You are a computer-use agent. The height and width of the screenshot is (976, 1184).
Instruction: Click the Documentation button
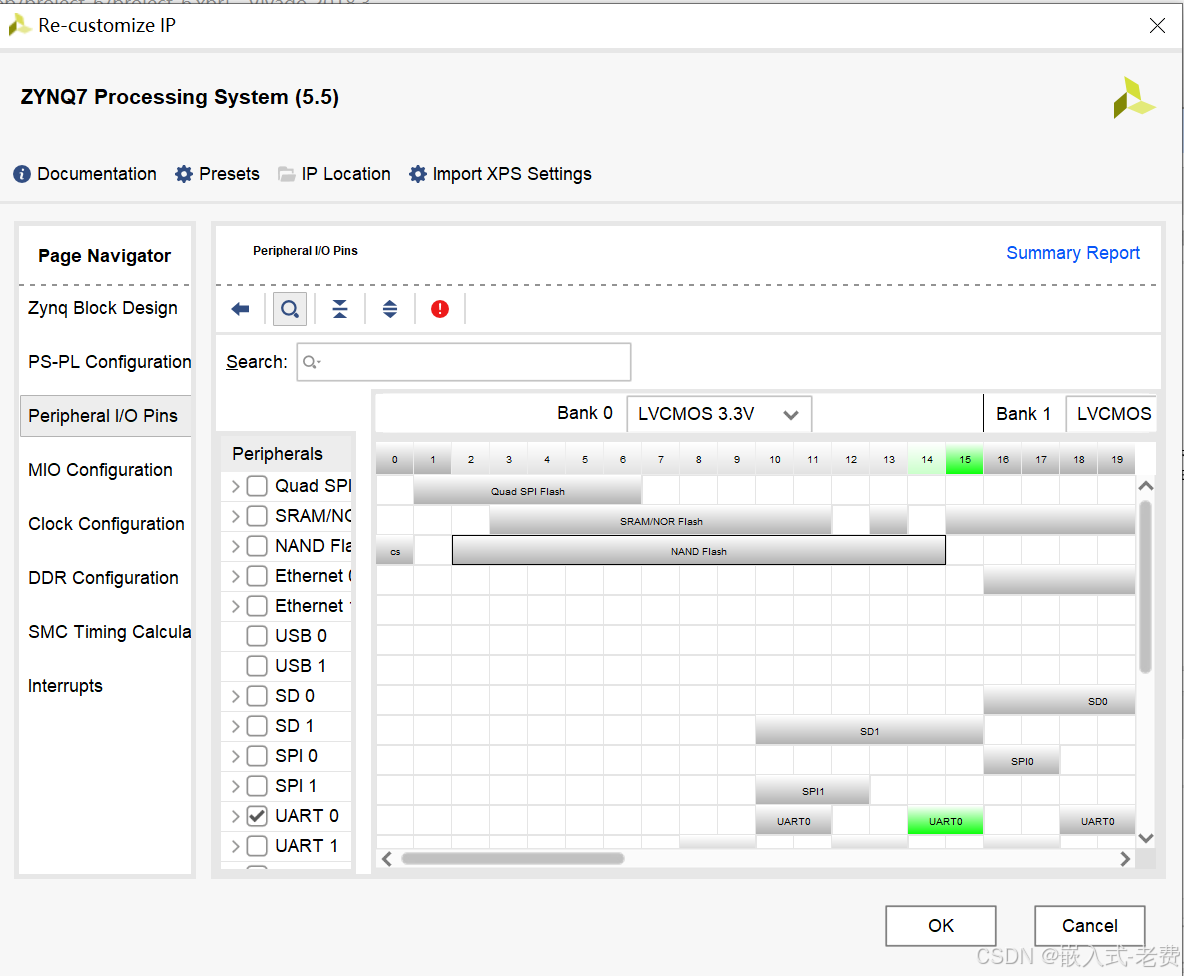pos(85,174)
